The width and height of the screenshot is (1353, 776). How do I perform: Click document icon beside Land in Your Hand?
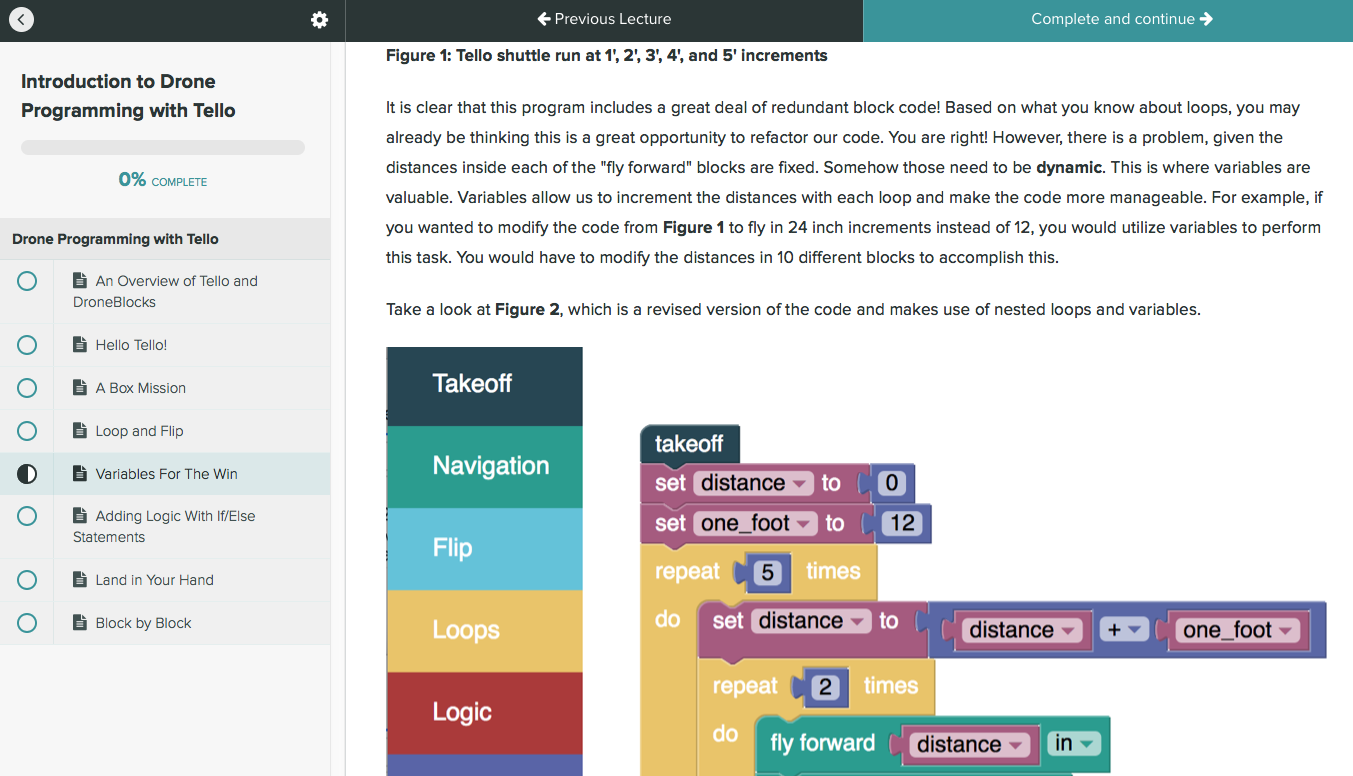coord(80,580)
